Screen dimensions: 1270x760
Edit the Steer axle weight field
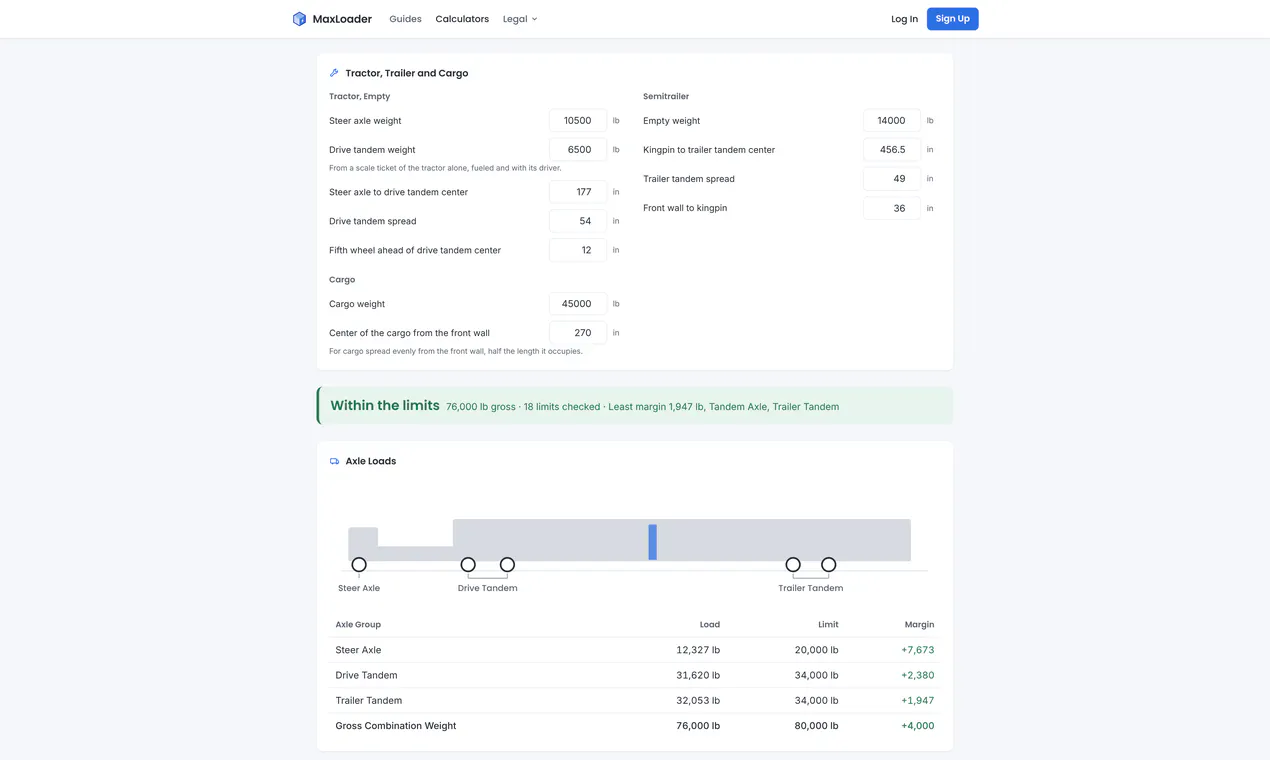click(578, 120)
